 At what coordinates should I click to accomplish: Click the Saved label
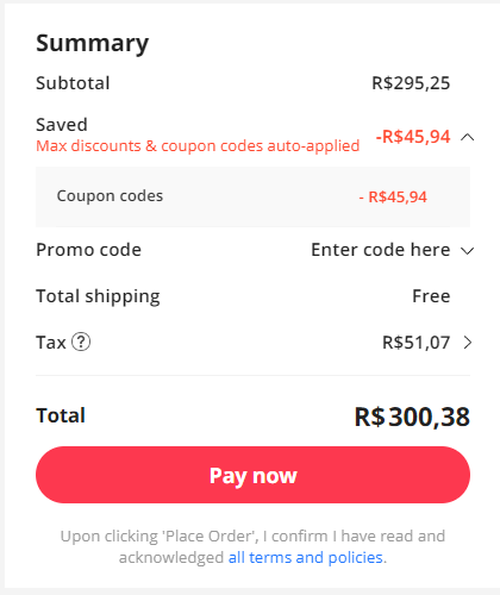tap(61, 124)
